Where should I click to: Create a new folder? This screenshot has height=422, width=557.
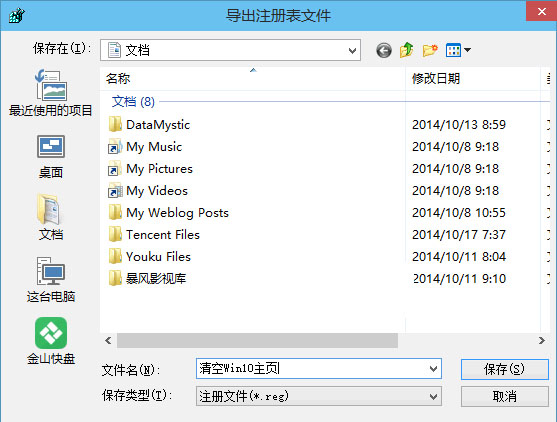430,50
